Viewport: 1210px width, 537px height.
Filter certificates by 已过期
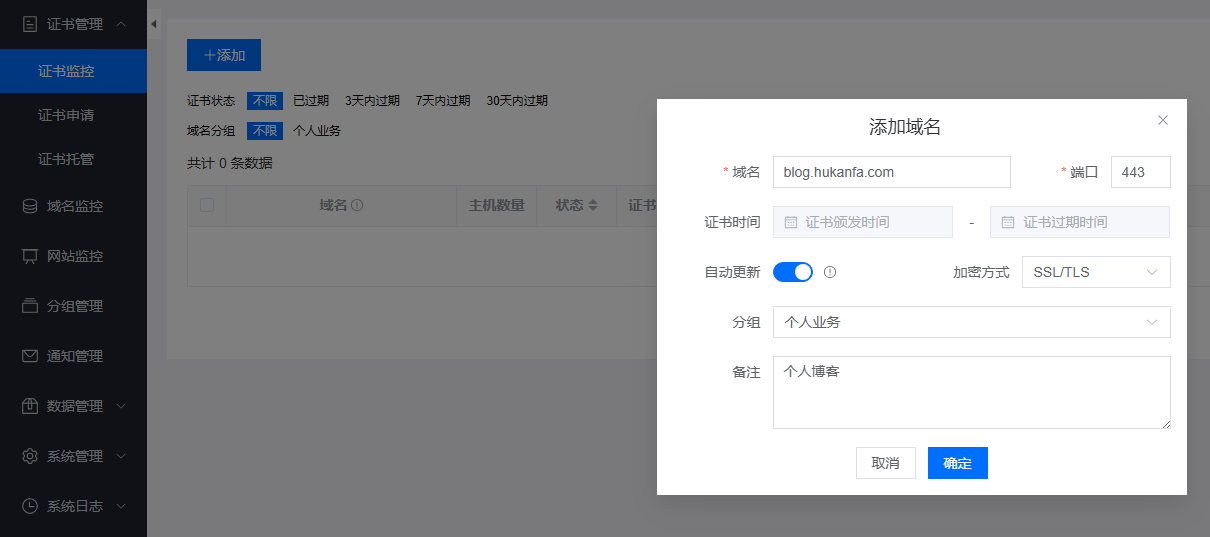[311, 101]
